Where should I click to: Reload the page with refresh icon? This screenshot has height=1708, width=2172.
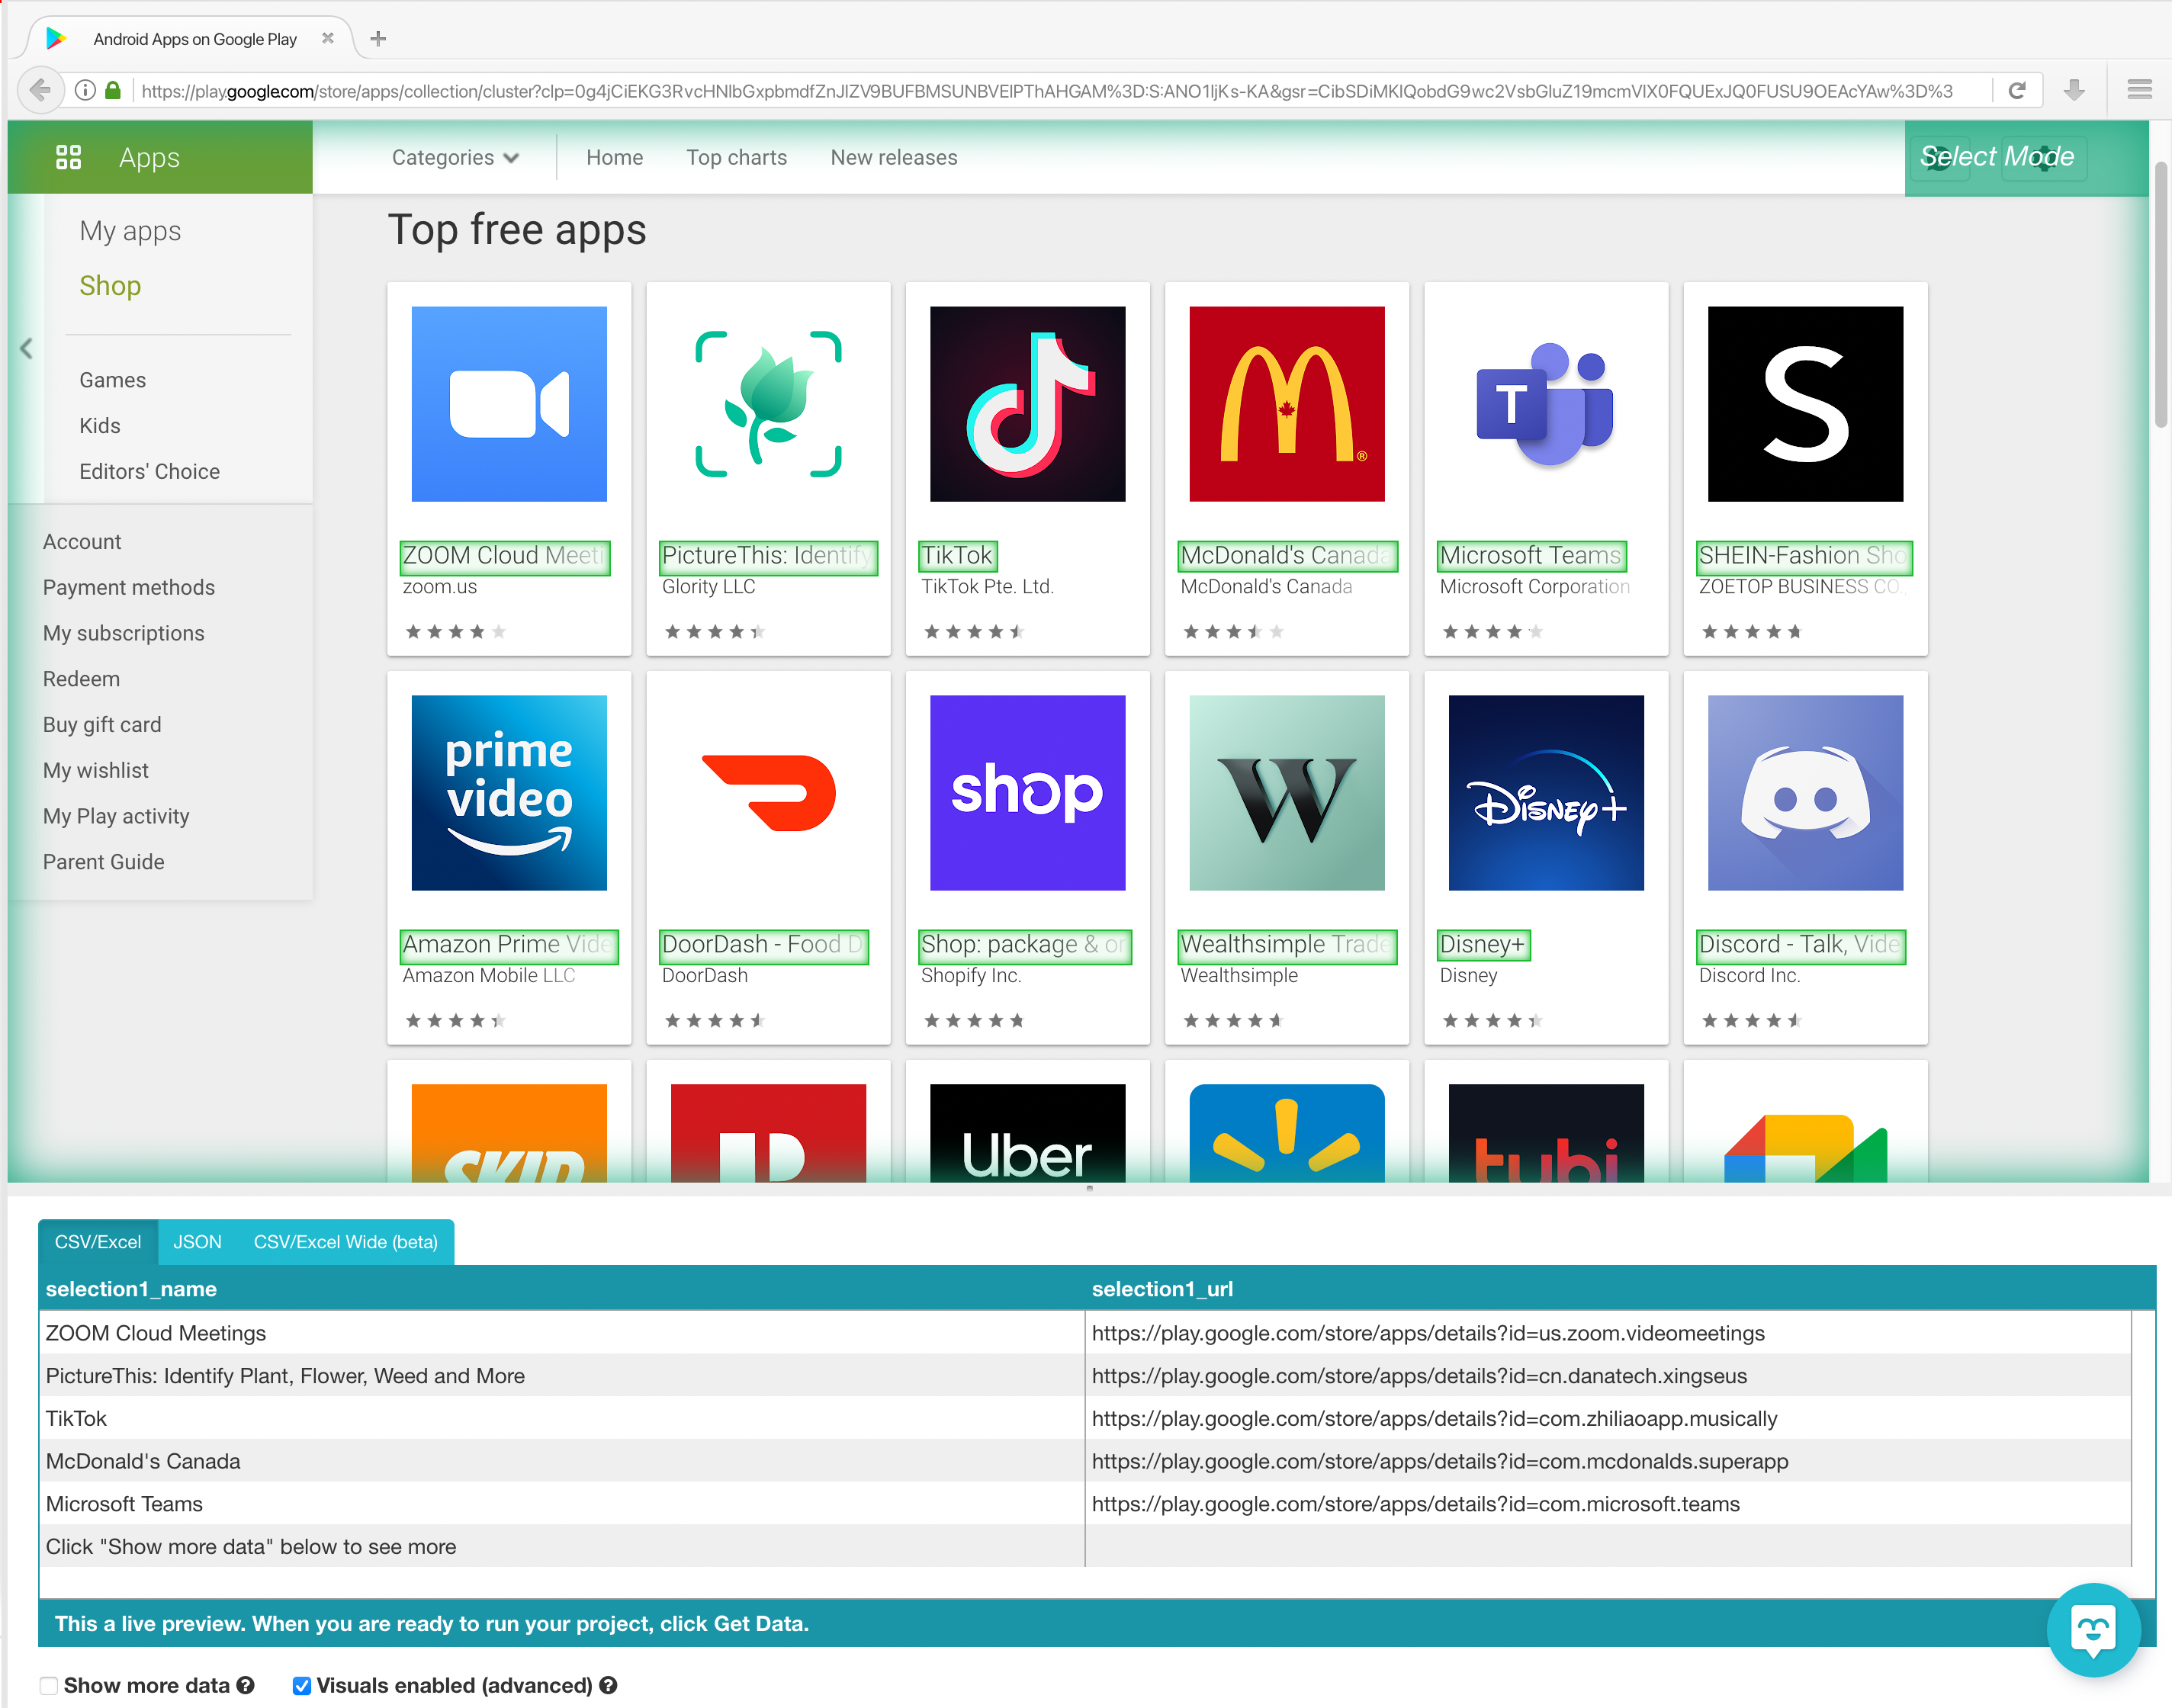point(2017,90)
